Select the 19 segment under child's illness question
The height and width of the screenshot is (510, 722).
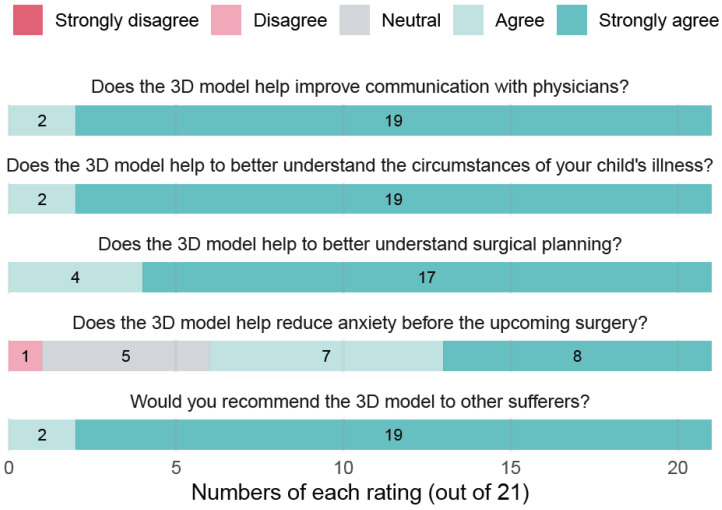pos(394,199)
